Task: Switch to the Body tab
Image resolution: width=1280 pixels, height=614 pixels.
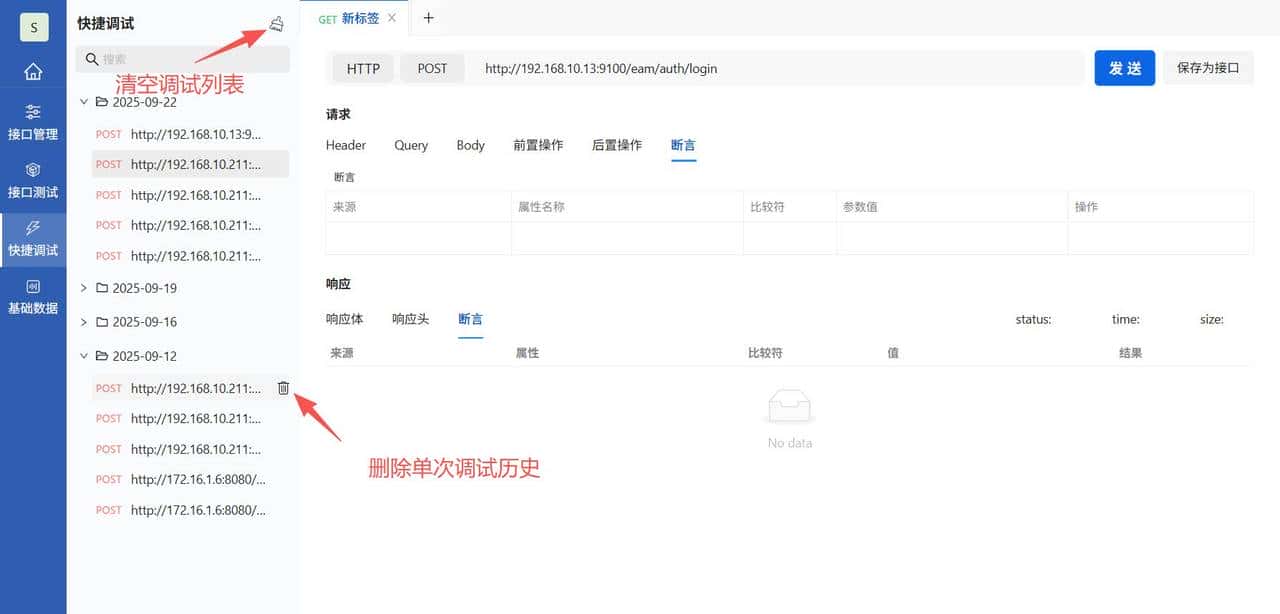Action: pos(470,145)
